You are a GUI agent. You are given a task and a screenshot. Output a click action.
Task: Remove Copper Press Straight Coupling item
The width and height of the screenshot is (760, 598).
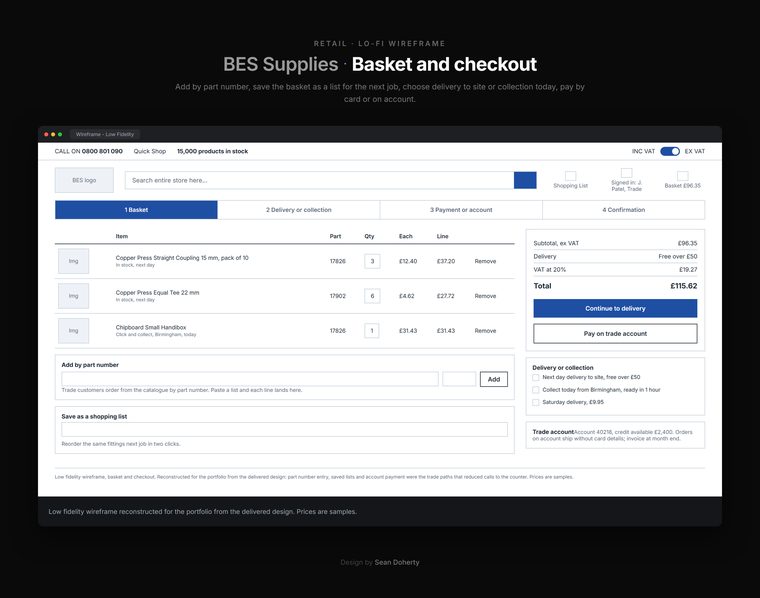[x=485, y=261]
